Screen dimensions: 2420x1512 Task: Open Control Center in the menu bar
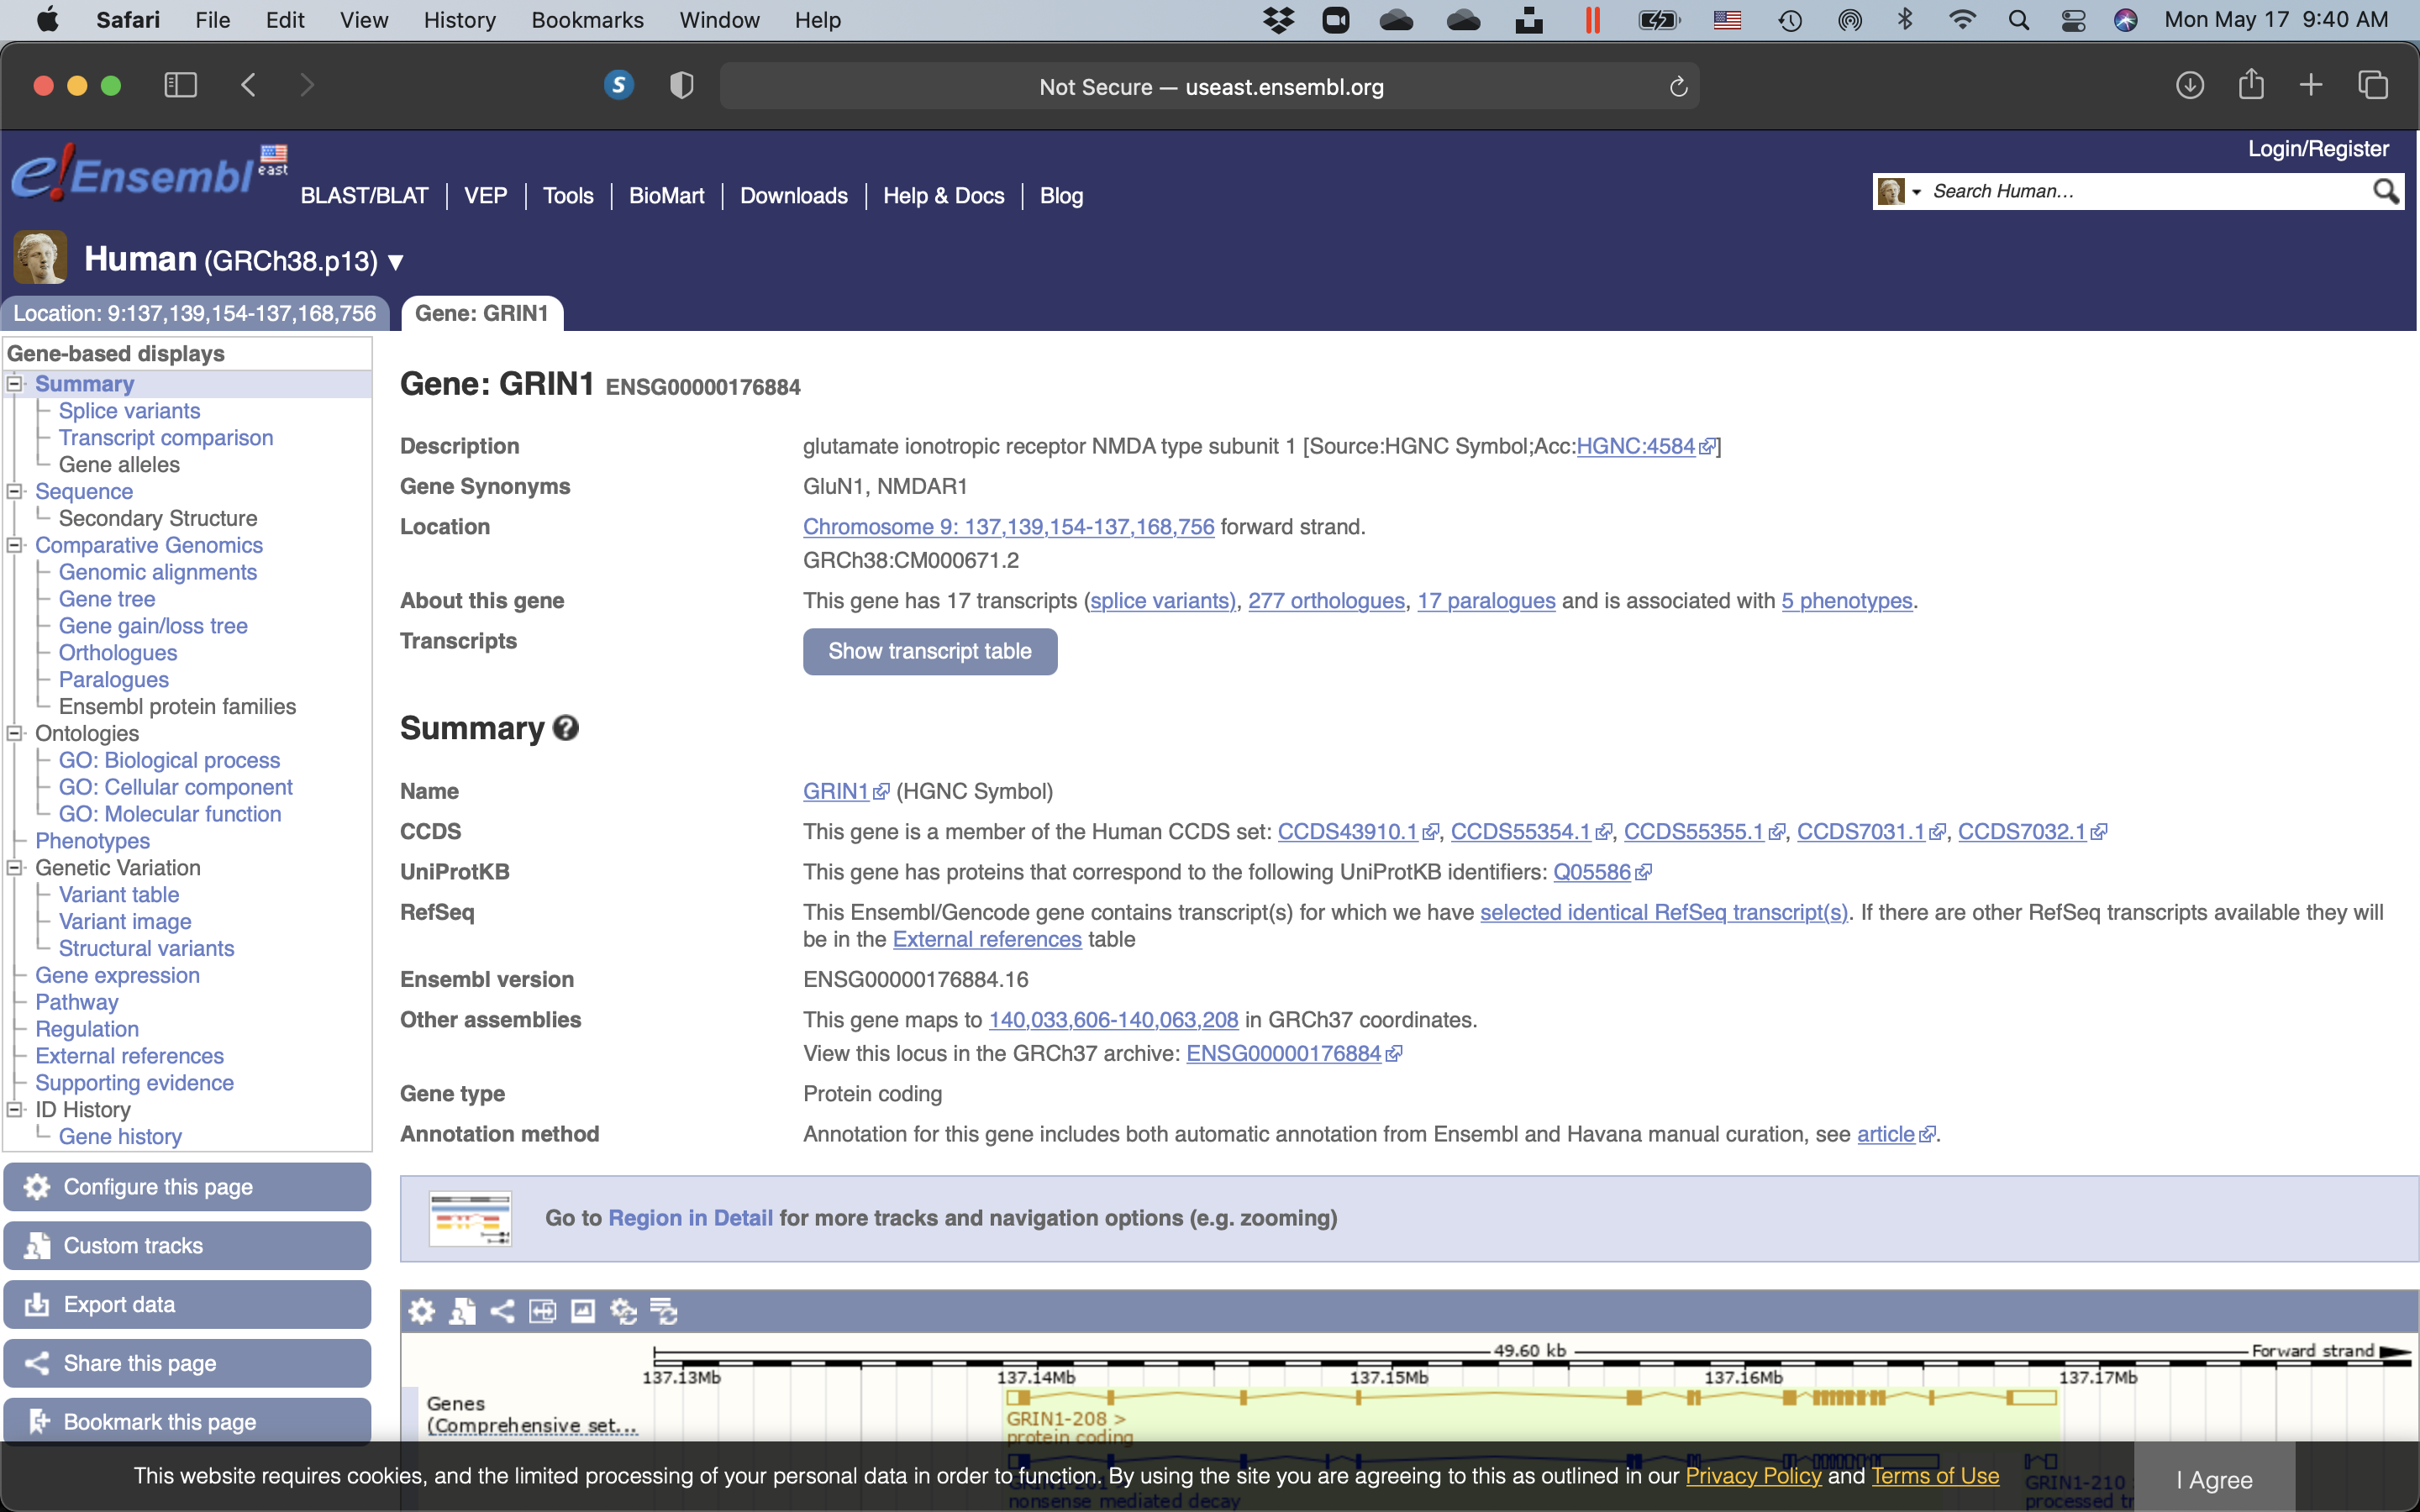pos(2073,20)
